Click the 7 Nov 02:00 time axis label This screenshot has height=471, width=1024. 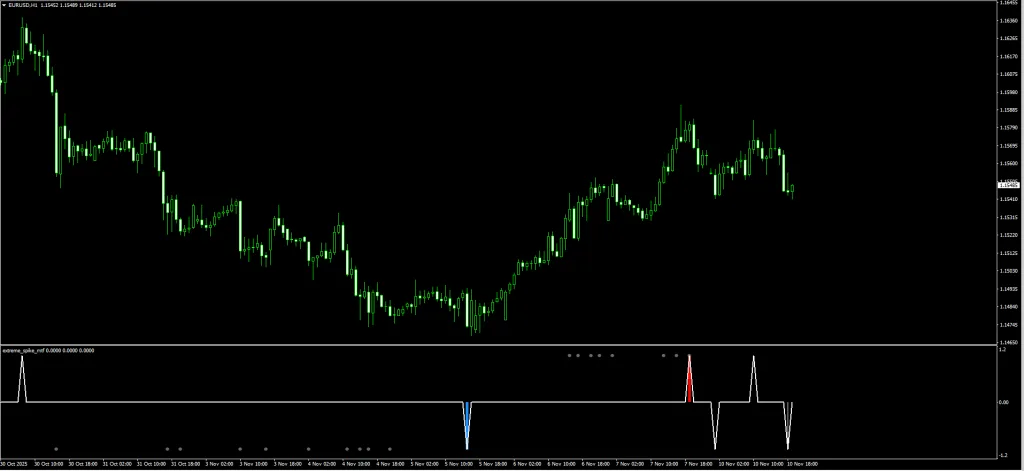[x=630, y=464]
